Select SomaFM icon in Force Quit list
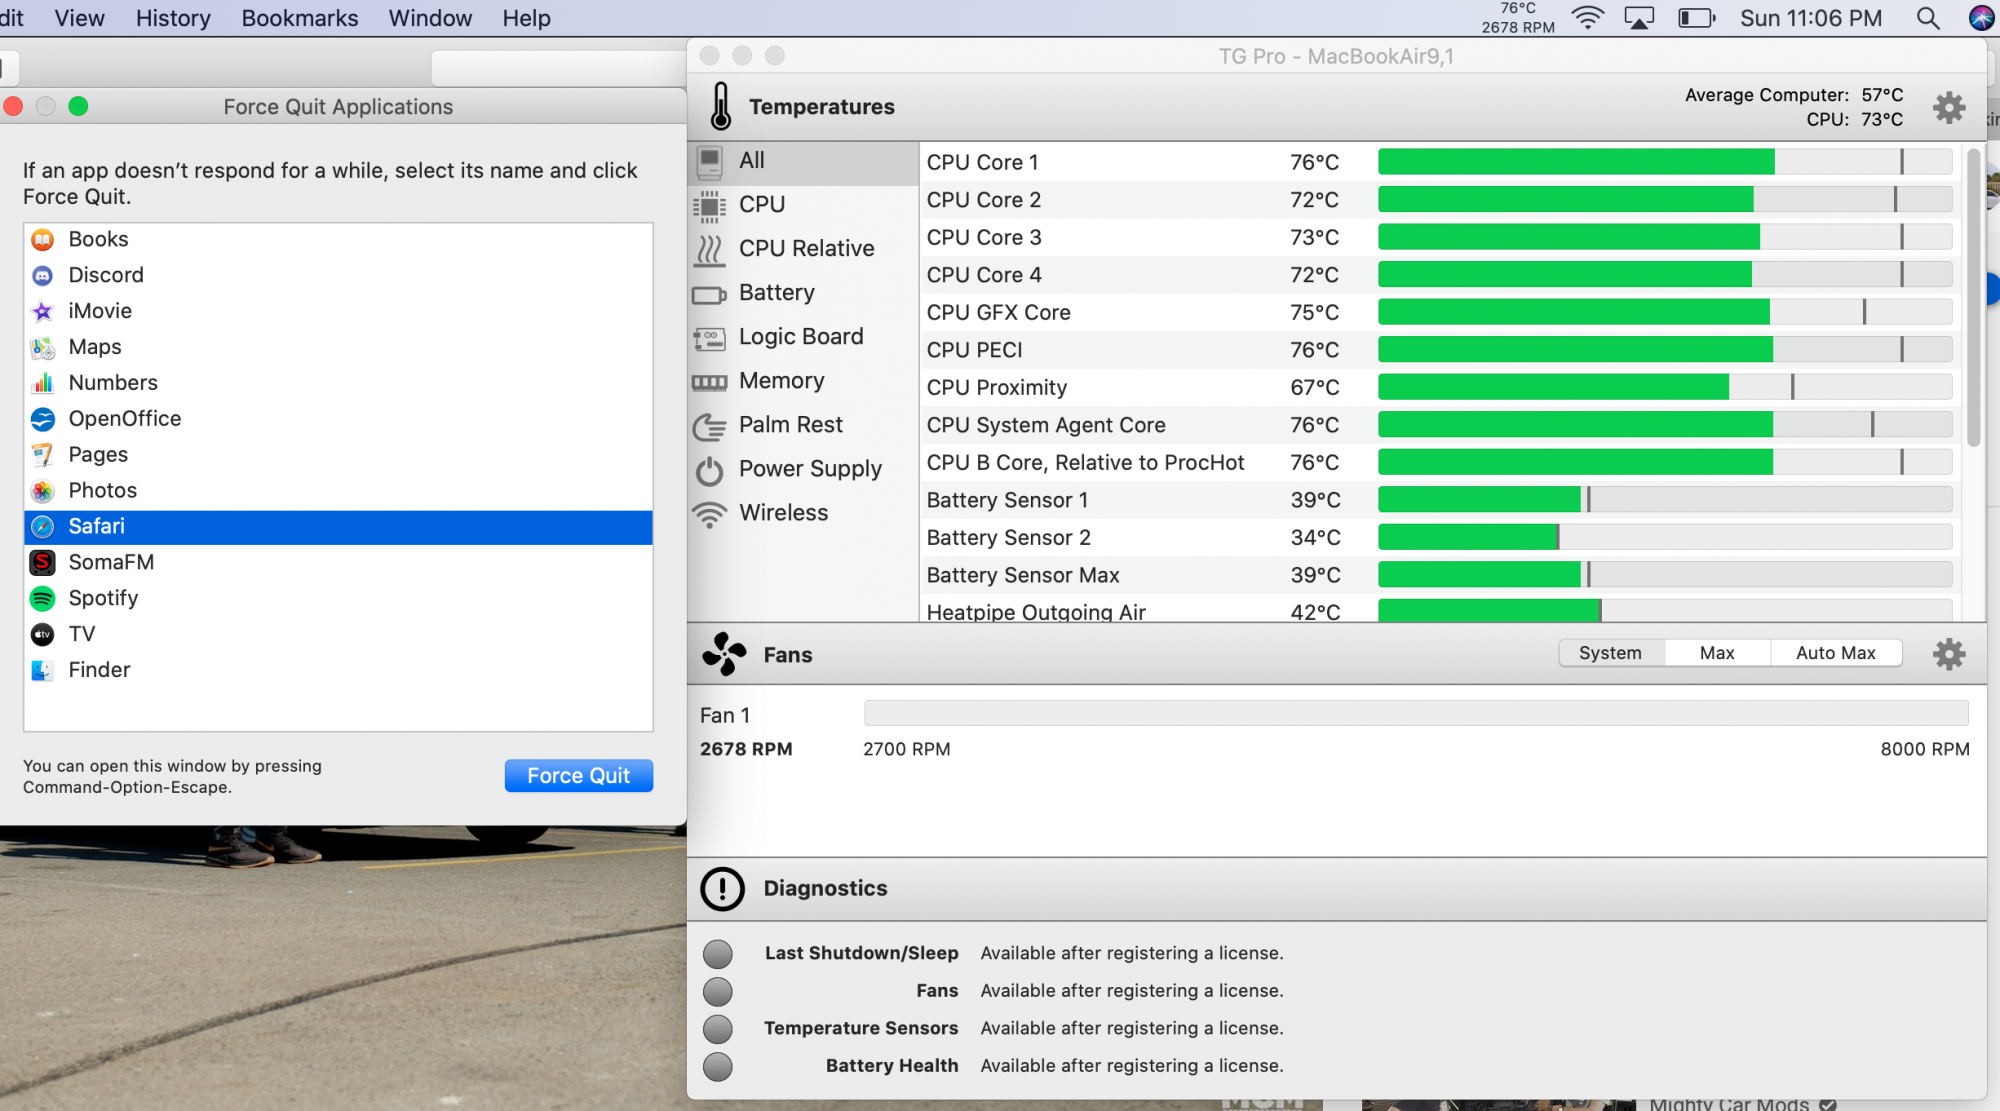Image resolution: width=2000 pixels, height=1111 pixels. click(42, 563)
